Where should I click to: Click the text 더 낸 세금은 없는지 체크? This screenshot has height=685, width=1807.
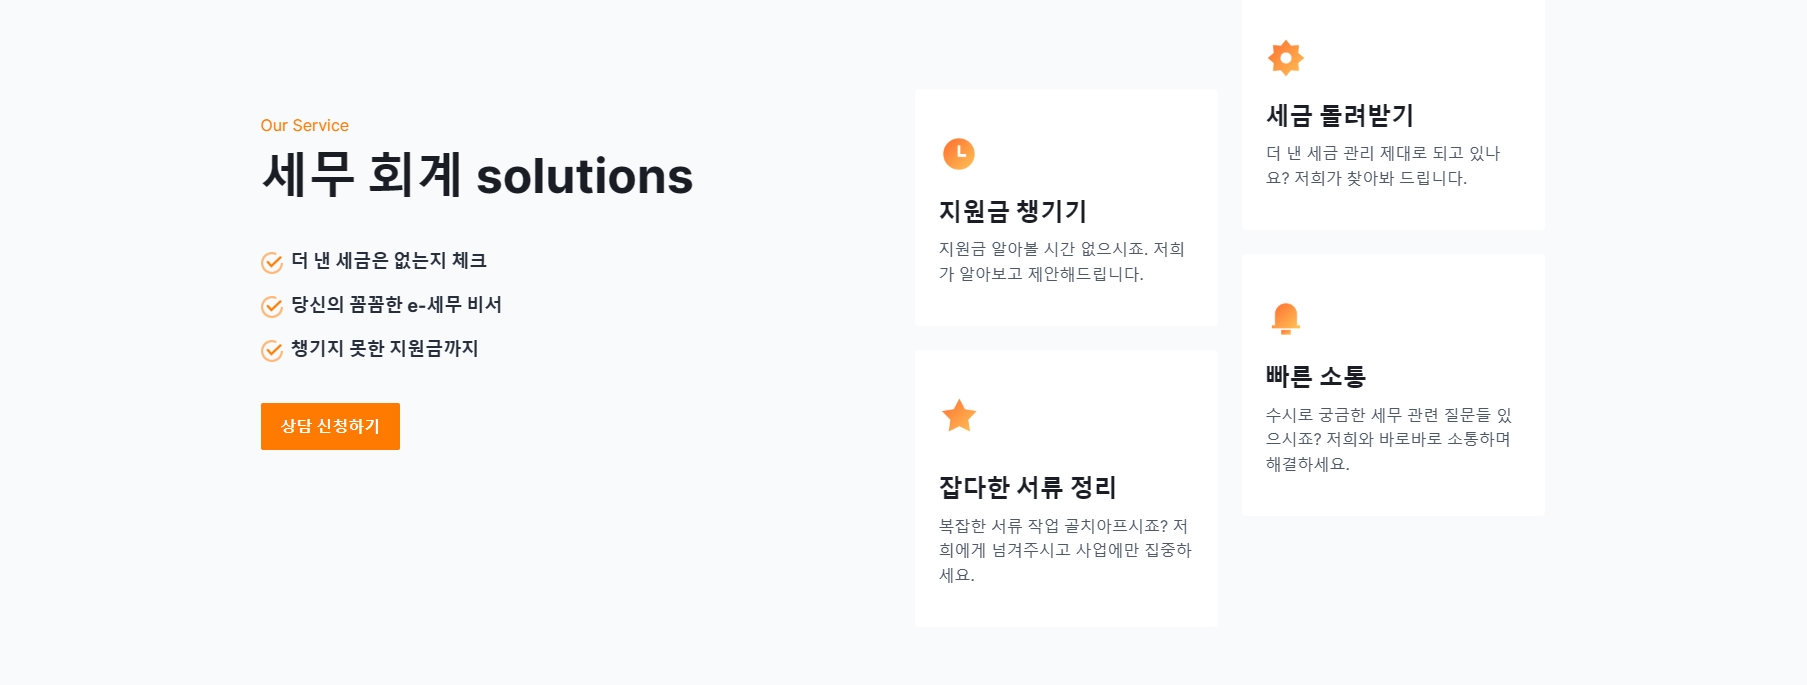(389, 261)
